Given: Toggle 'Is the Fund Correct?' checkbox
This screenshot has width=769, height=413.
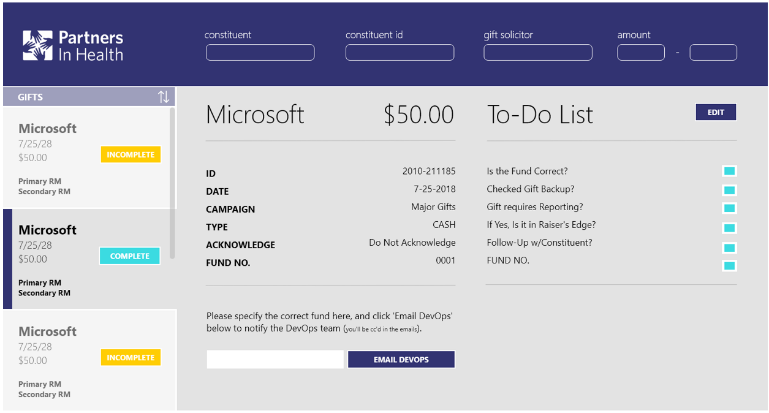Looking at the screenshot, I should (729, 171).
